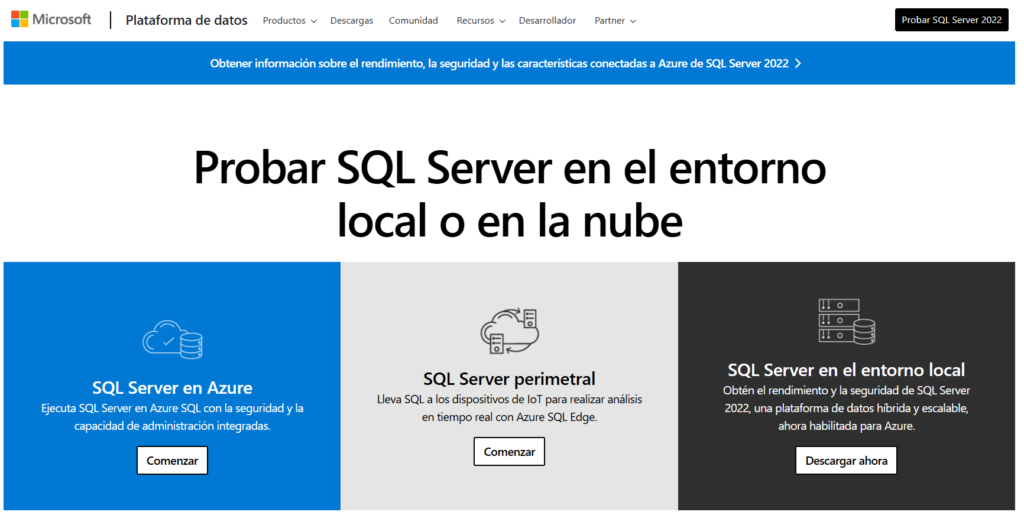Image resolution: width=1024 pixels, height=515 pixels.
Task: Click the arrow chevron in the blue banner
Action: point(798,63)
